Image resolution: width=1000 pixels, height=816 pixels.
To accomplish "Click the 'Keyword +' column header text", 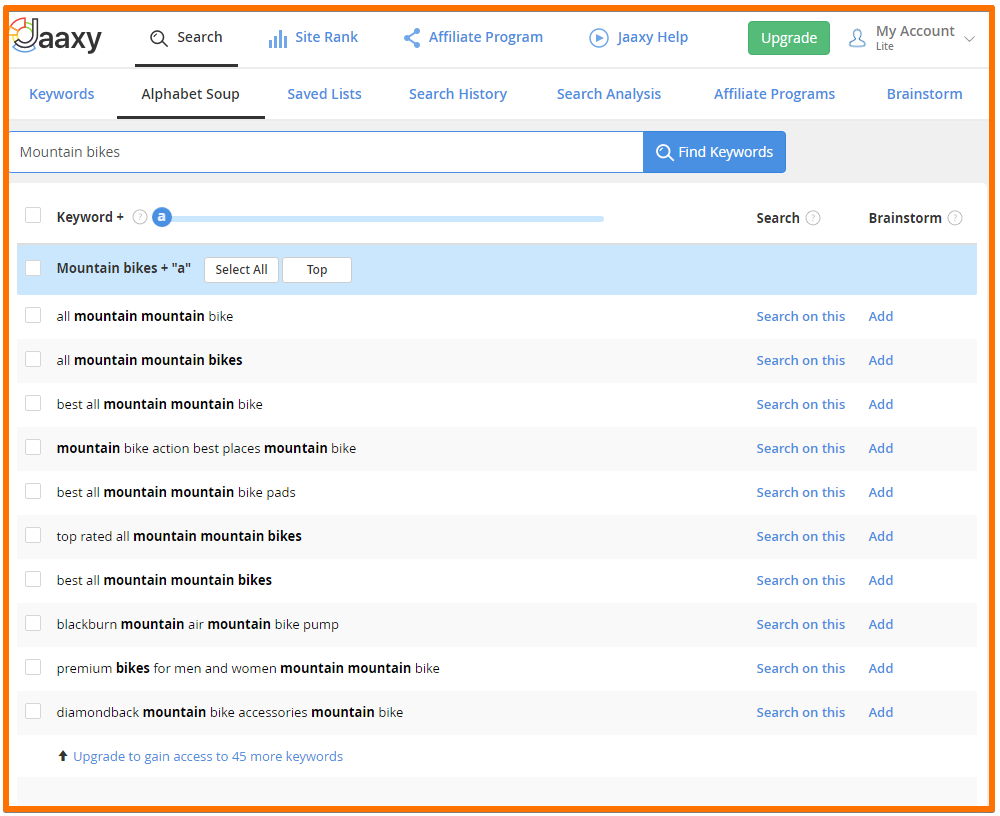I will pyautogui.click(x=90, y=218).
